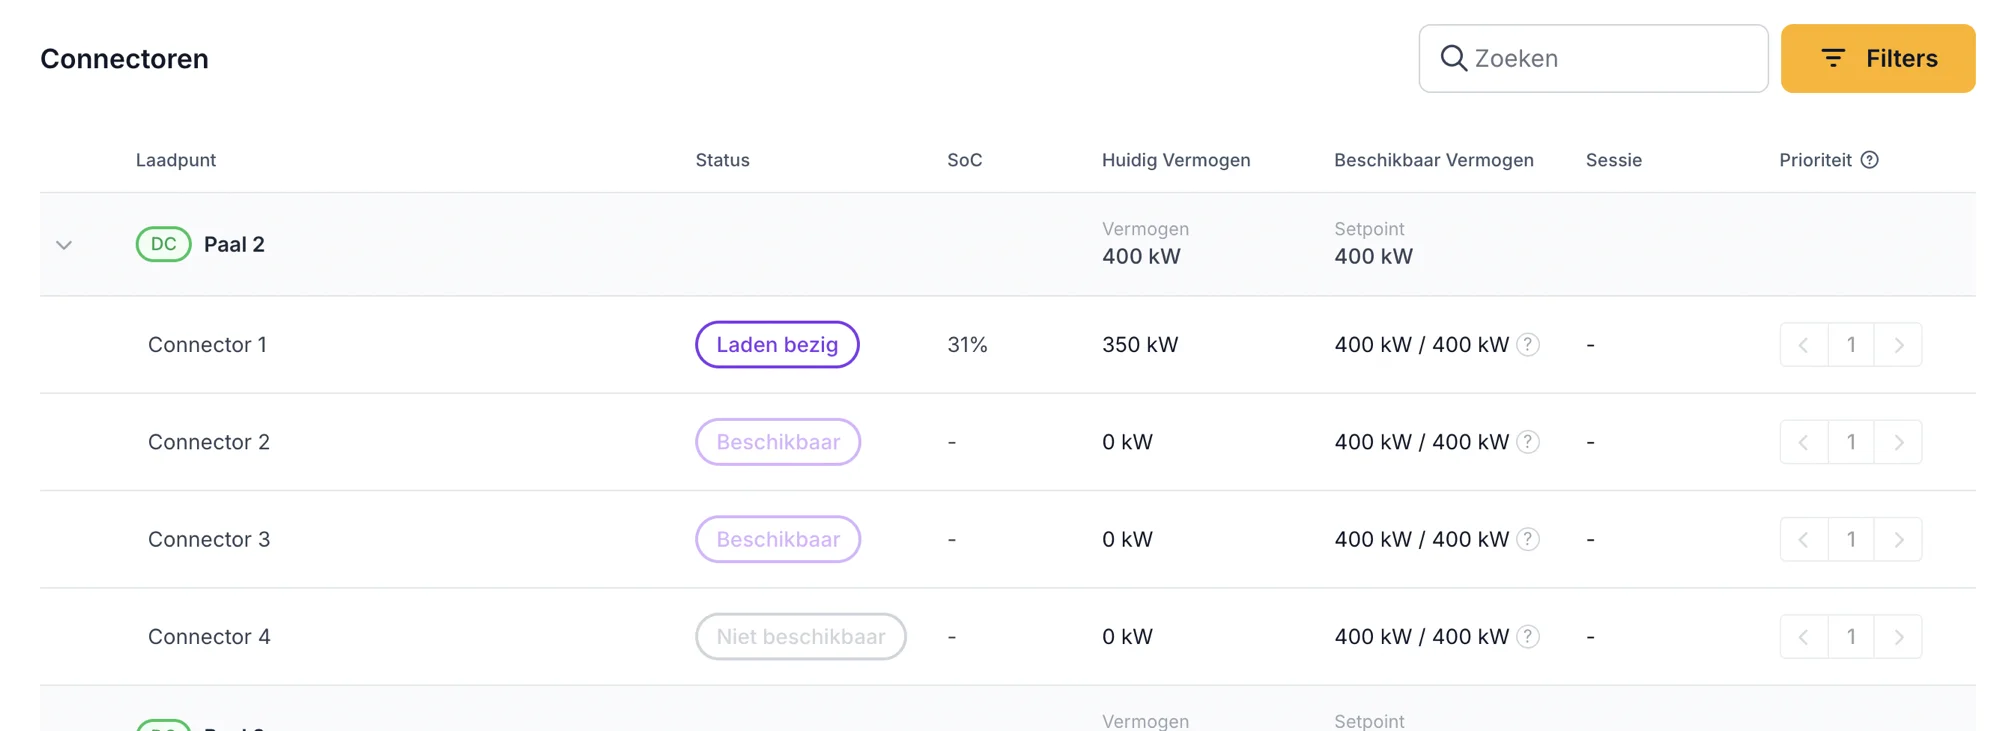The image size is (2000, 731).
Task: Click the DC badge on Paal 2
Action: click(x=164, y=244)
